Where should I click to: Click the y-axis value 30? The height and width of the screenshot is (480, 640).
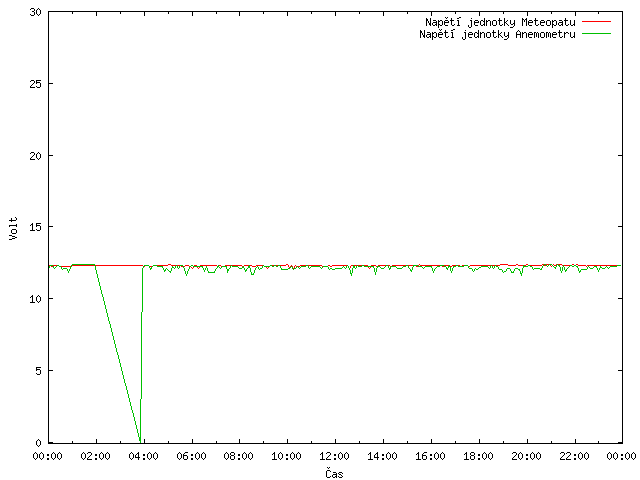pos(36,12)
